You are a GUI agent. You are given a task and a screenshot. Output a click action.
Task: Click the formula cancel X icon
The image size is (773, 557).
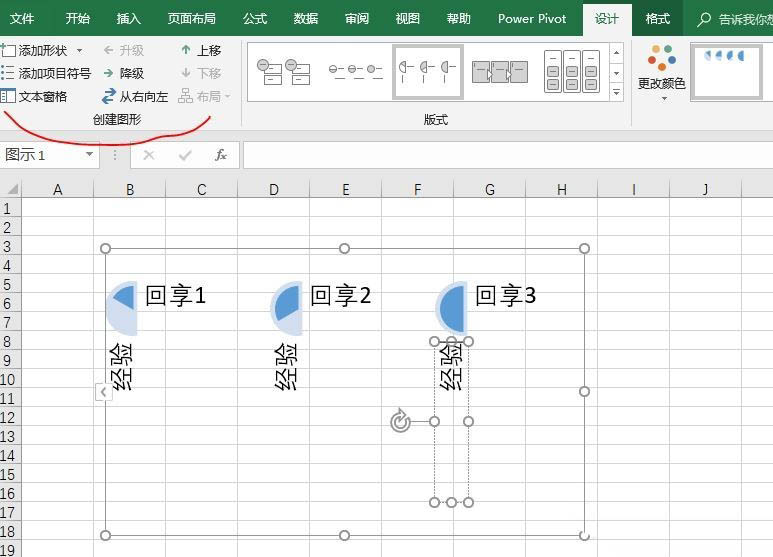click(148, 155)
